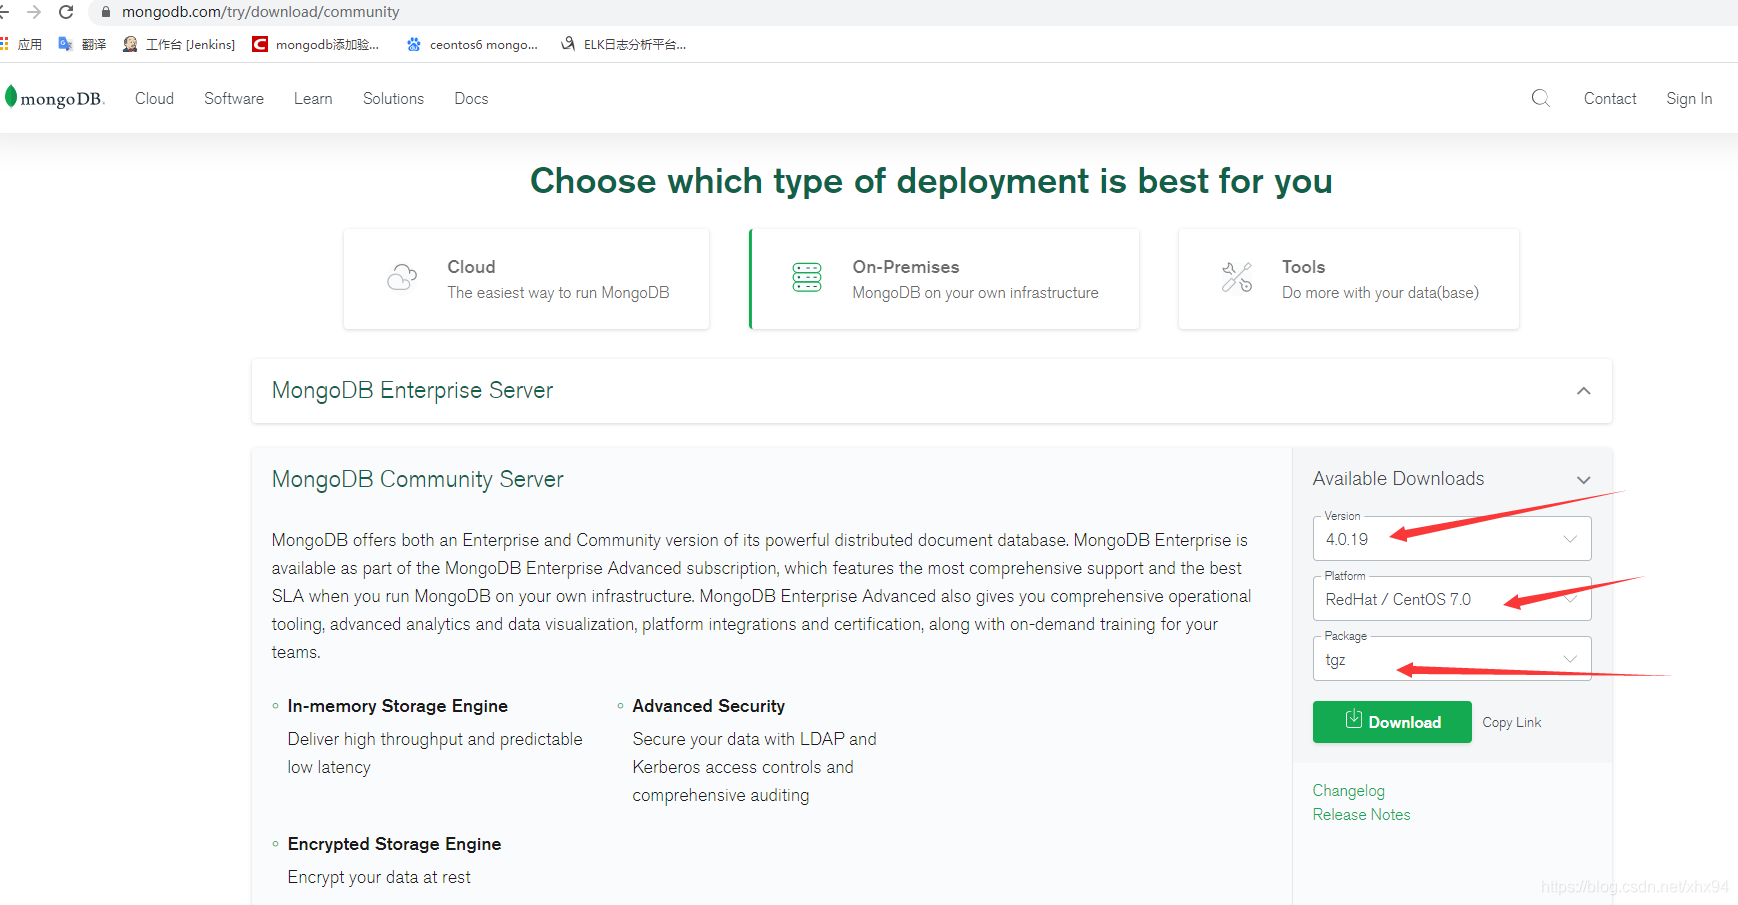Open the mongodb添加验 bookmark

[316, 44]
